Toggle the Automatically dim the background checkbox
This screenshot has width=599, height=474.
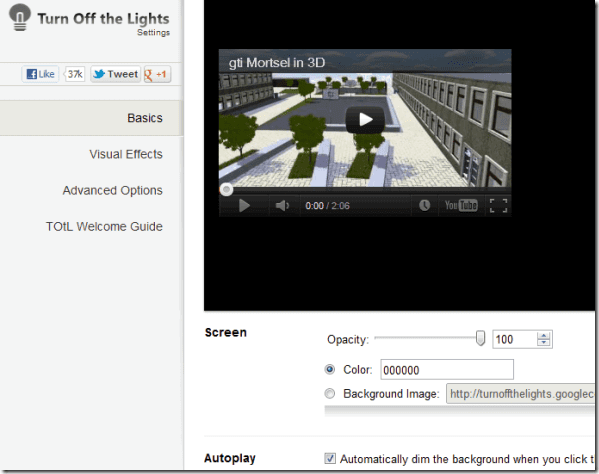click(330, 458)
